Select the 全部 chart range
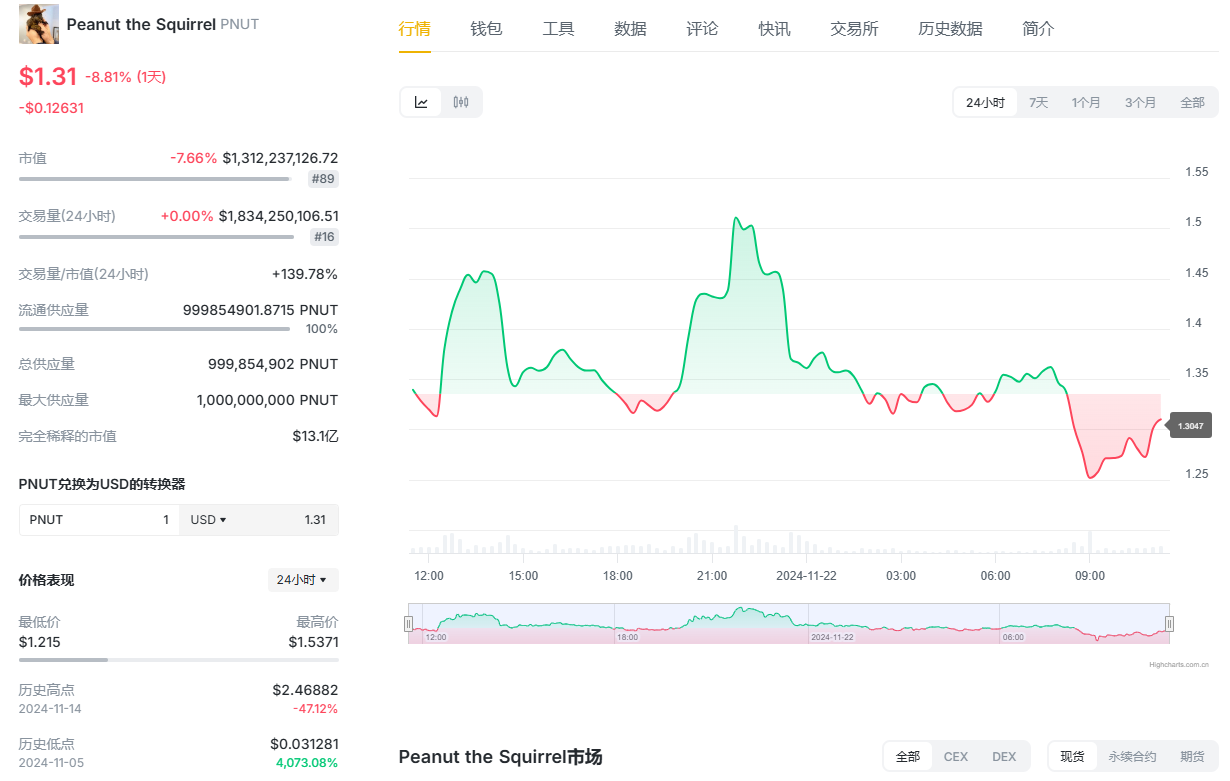The height and width of the screenshot is (781, 1230). (1192, 102)
